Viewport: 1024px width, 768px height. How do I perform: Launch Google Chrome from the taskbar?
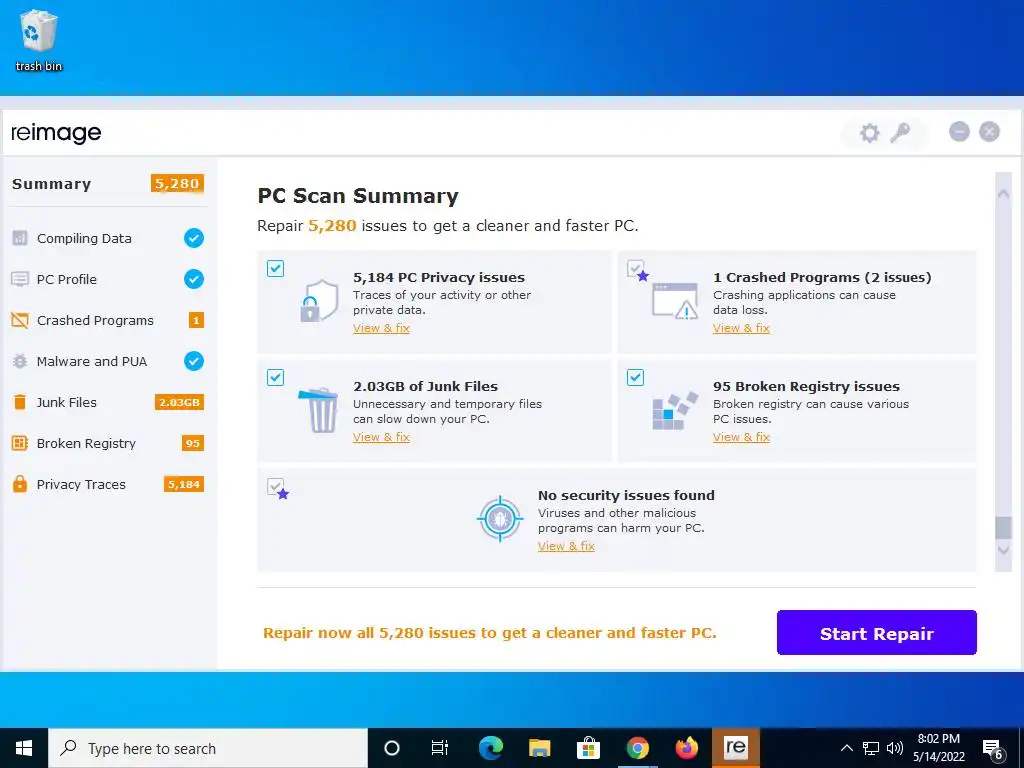(x=637, y=748)
